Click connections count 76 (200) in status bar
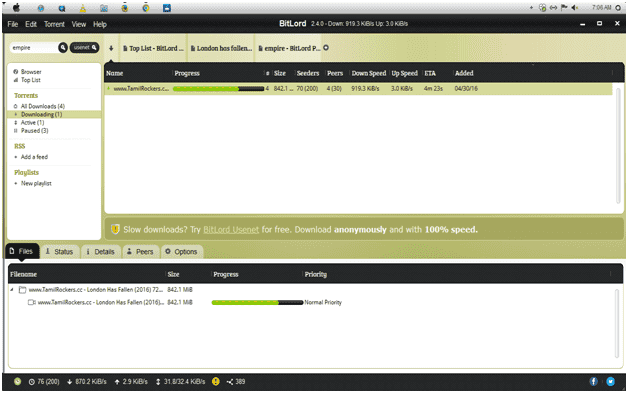 44,382
